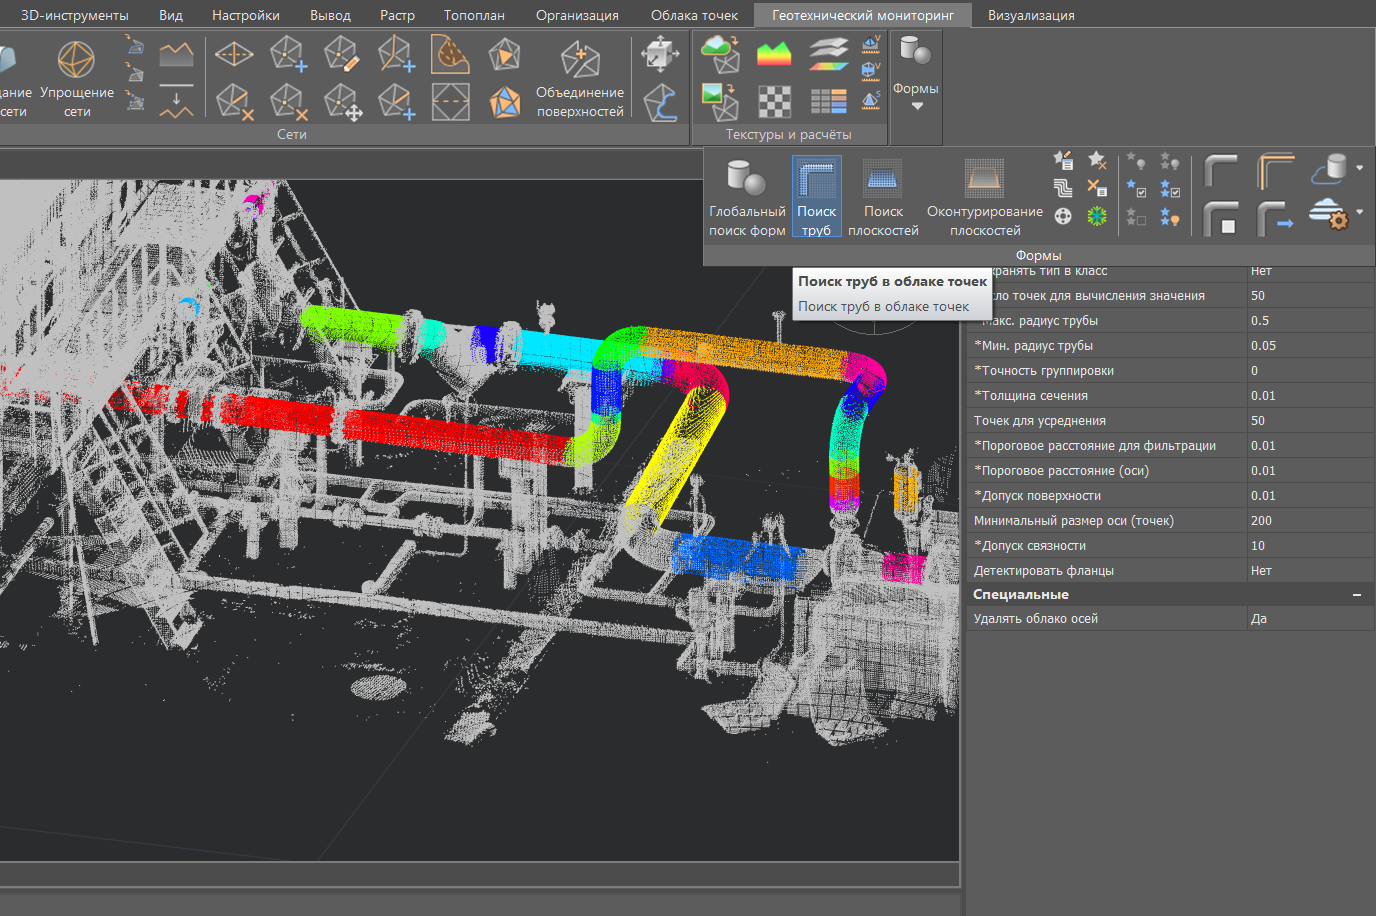Switch to the Визуализация tab
1376x916 pixels.
click(x=1031, y=15)
